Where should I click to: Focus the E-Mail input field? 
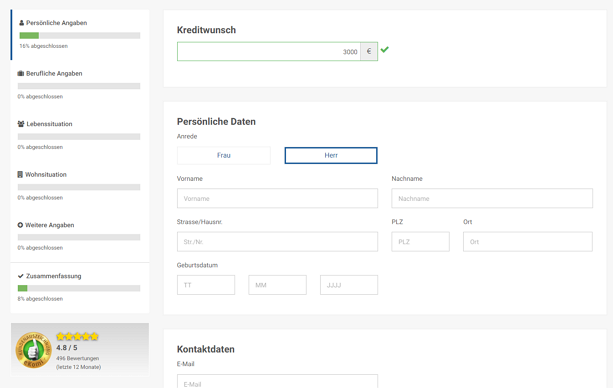click(x=277, y=381)
